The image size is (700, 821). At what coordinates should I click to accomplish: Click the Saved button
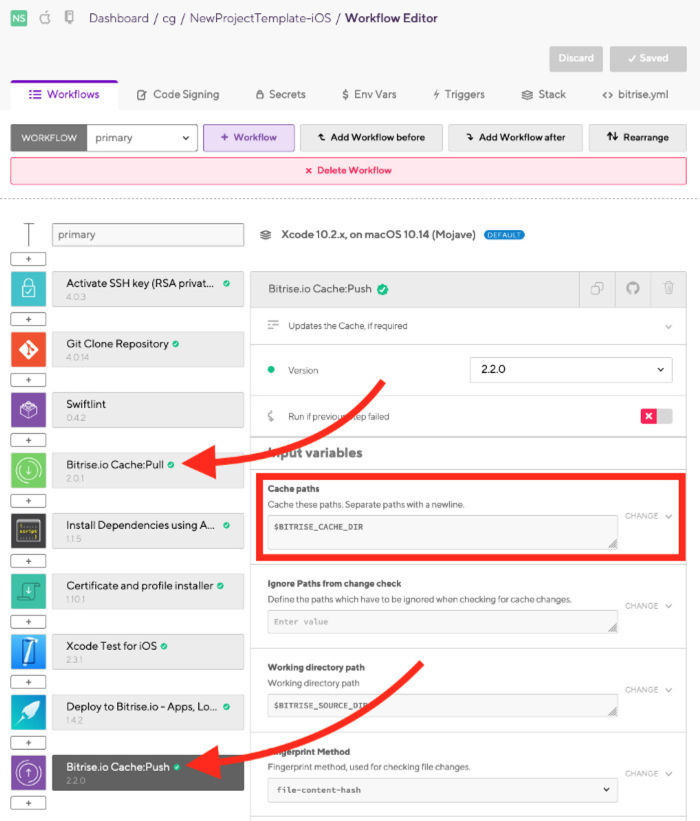(648, 59)
